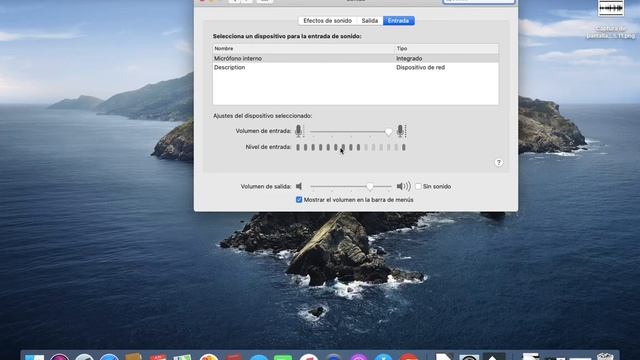The width and height of the screenshot is (640, 360).
Task: Click the Nivel de entrada level meter
Action: pyautogui.click(x=351, y=147)
